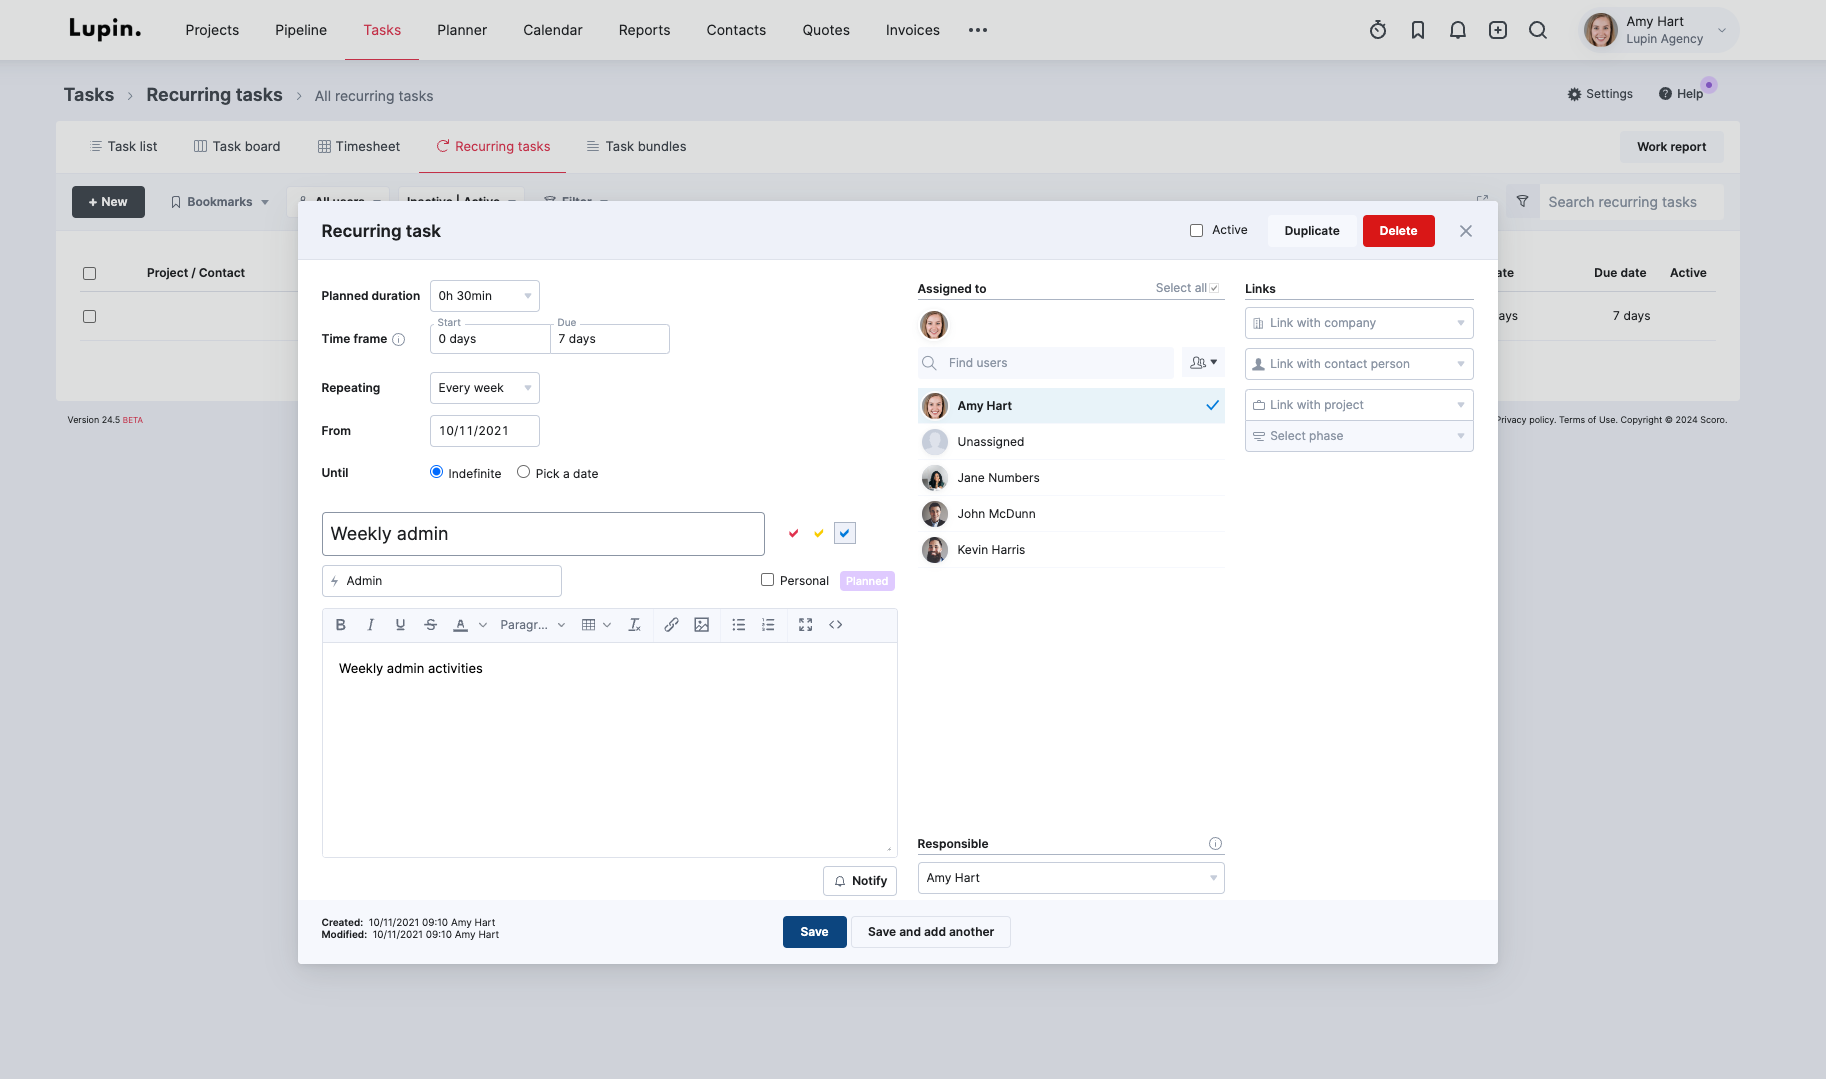This screenshot has width=1826, height=1079.
Task: Enable the Active checkbox
Action: point(1196,231)
